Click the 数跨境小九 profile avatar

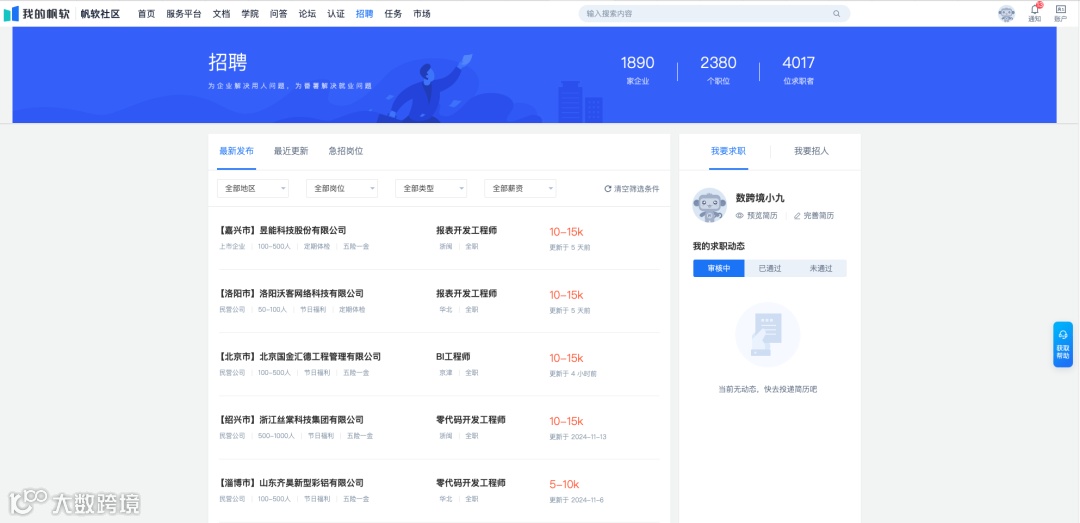click(x=709, y=205)
